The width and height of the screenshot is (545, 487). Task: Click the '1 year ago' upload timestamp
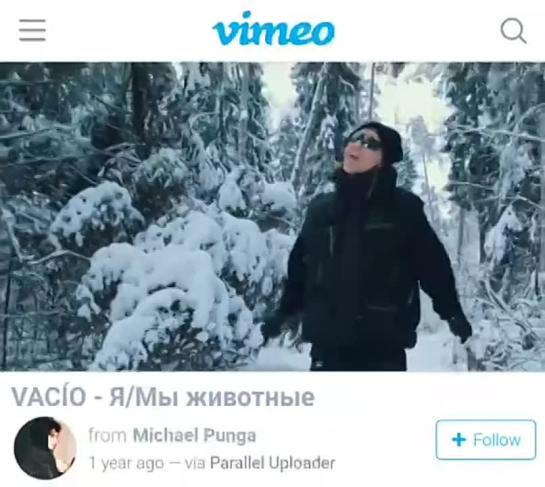click(126, 463)
